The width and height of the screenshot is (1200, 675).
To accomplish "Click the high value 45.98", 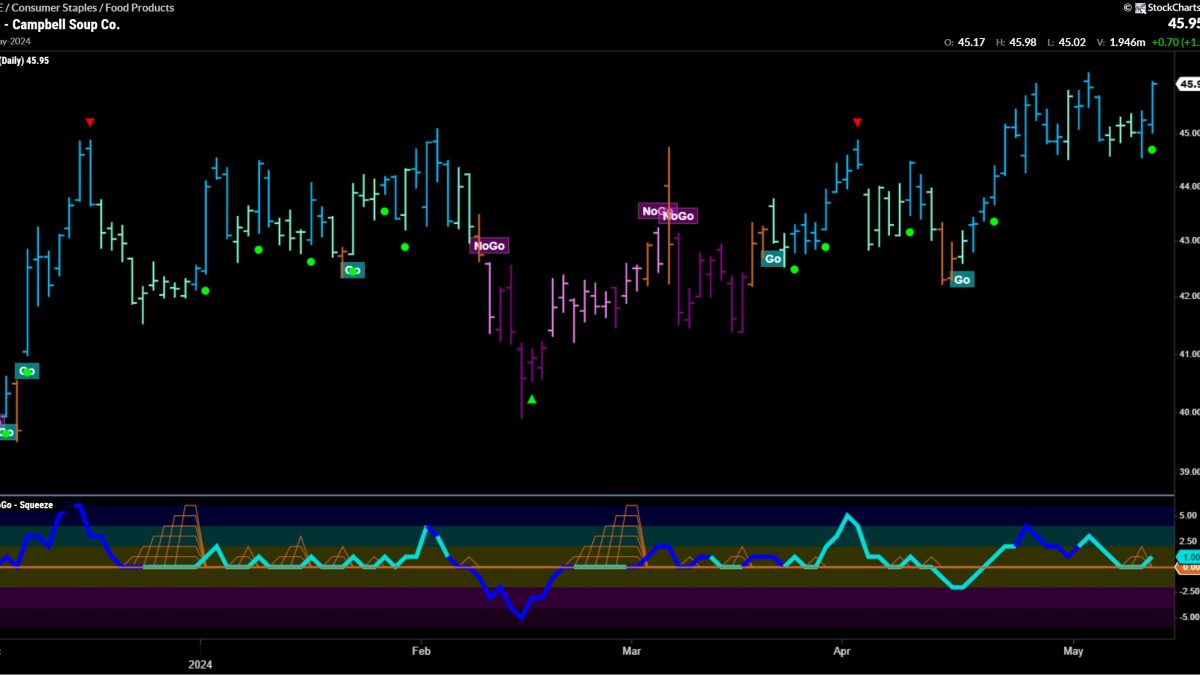I will (1023, 42).
